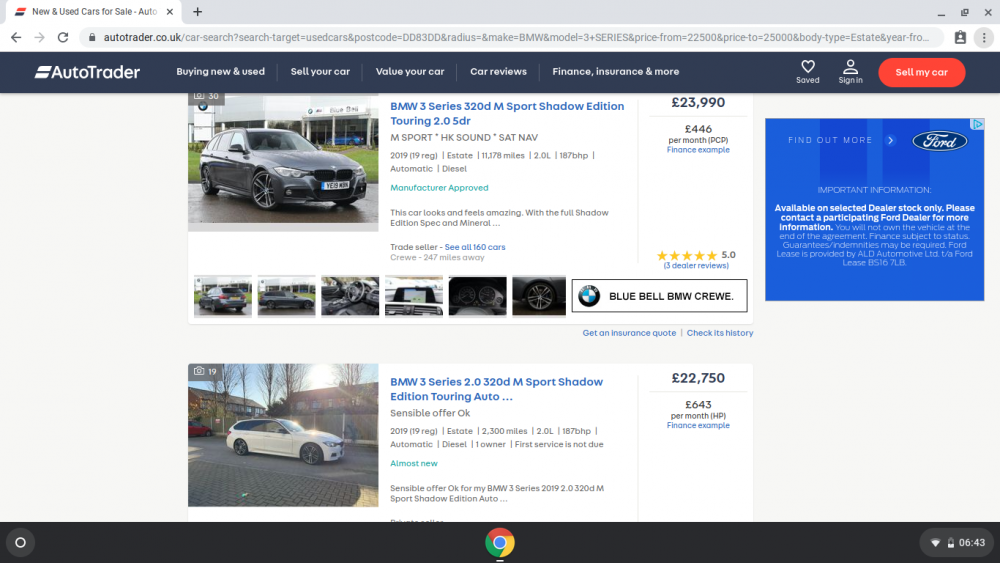
Task: Click the £23,990 price
Action: click(698, 103)
